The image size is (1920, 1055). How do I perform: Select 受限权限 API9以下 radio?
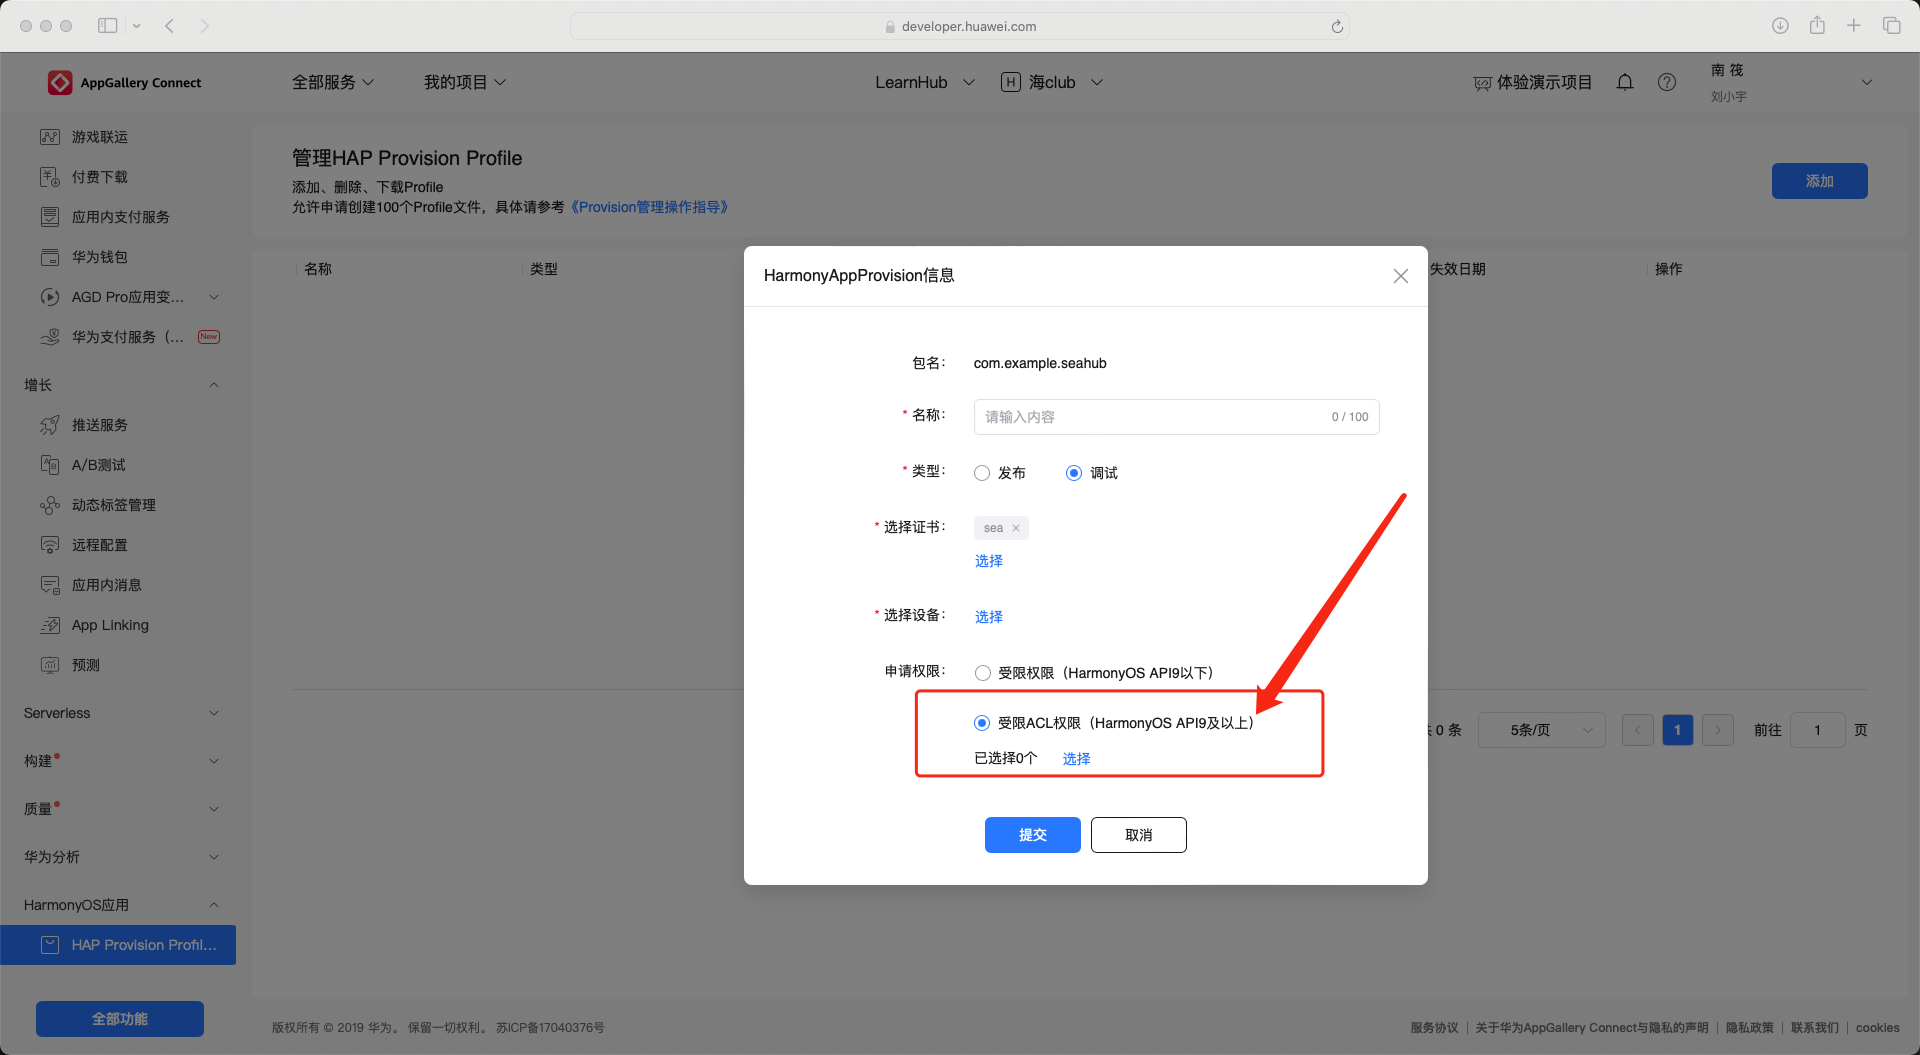(983, 673)
